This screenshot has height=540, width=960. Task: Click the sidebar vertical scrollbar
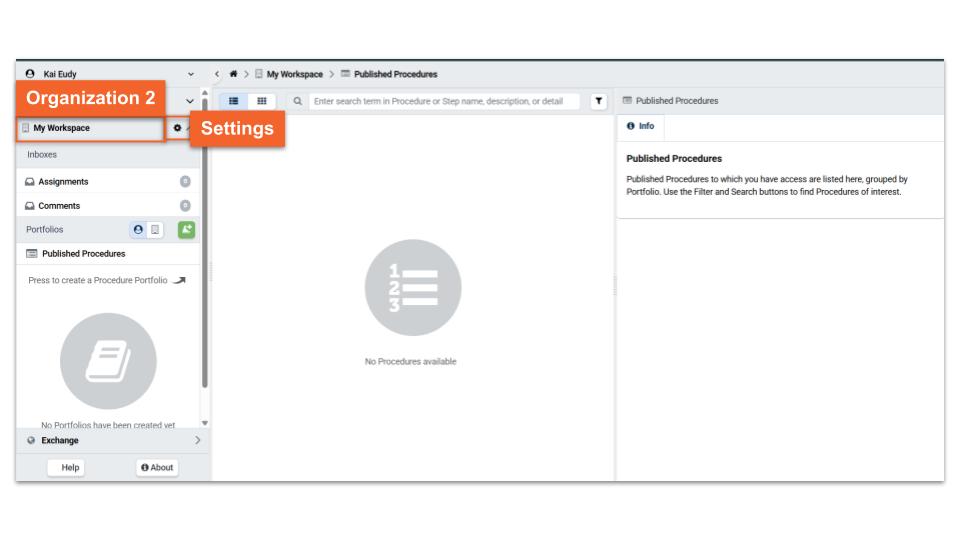click(204, 242)
